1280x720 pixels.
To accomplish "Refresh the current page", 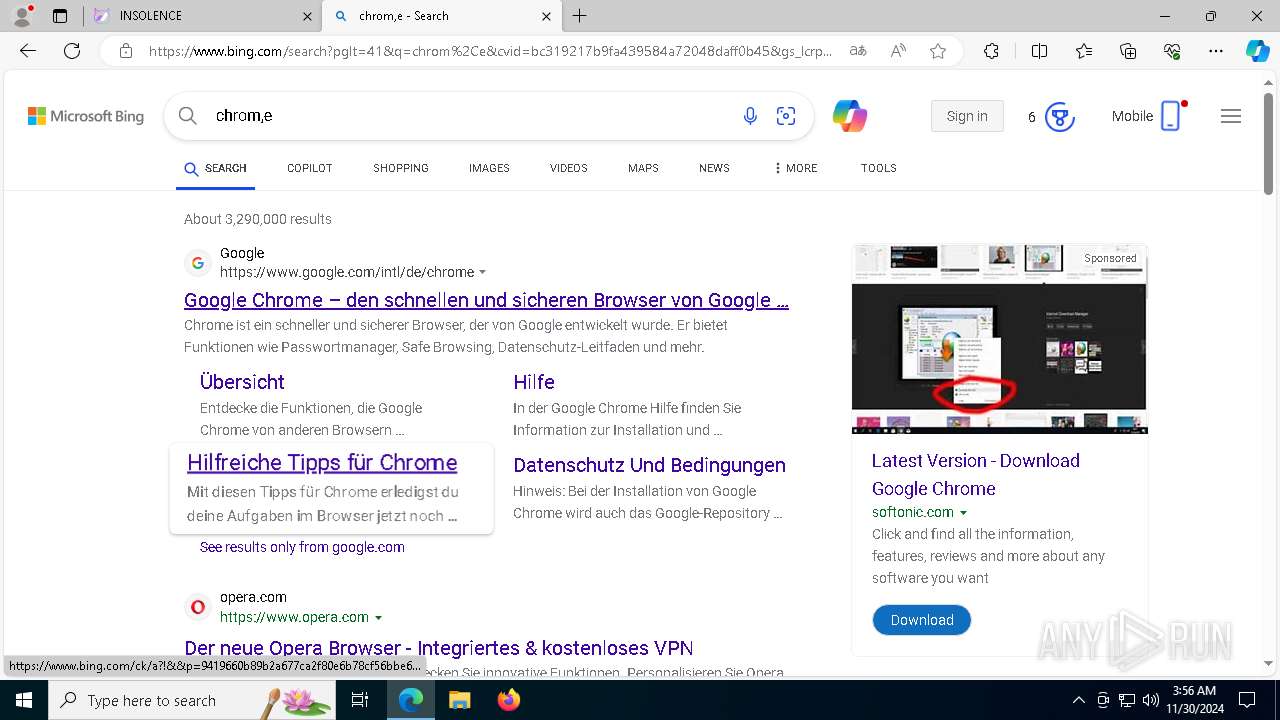I will tap(72, 51).
